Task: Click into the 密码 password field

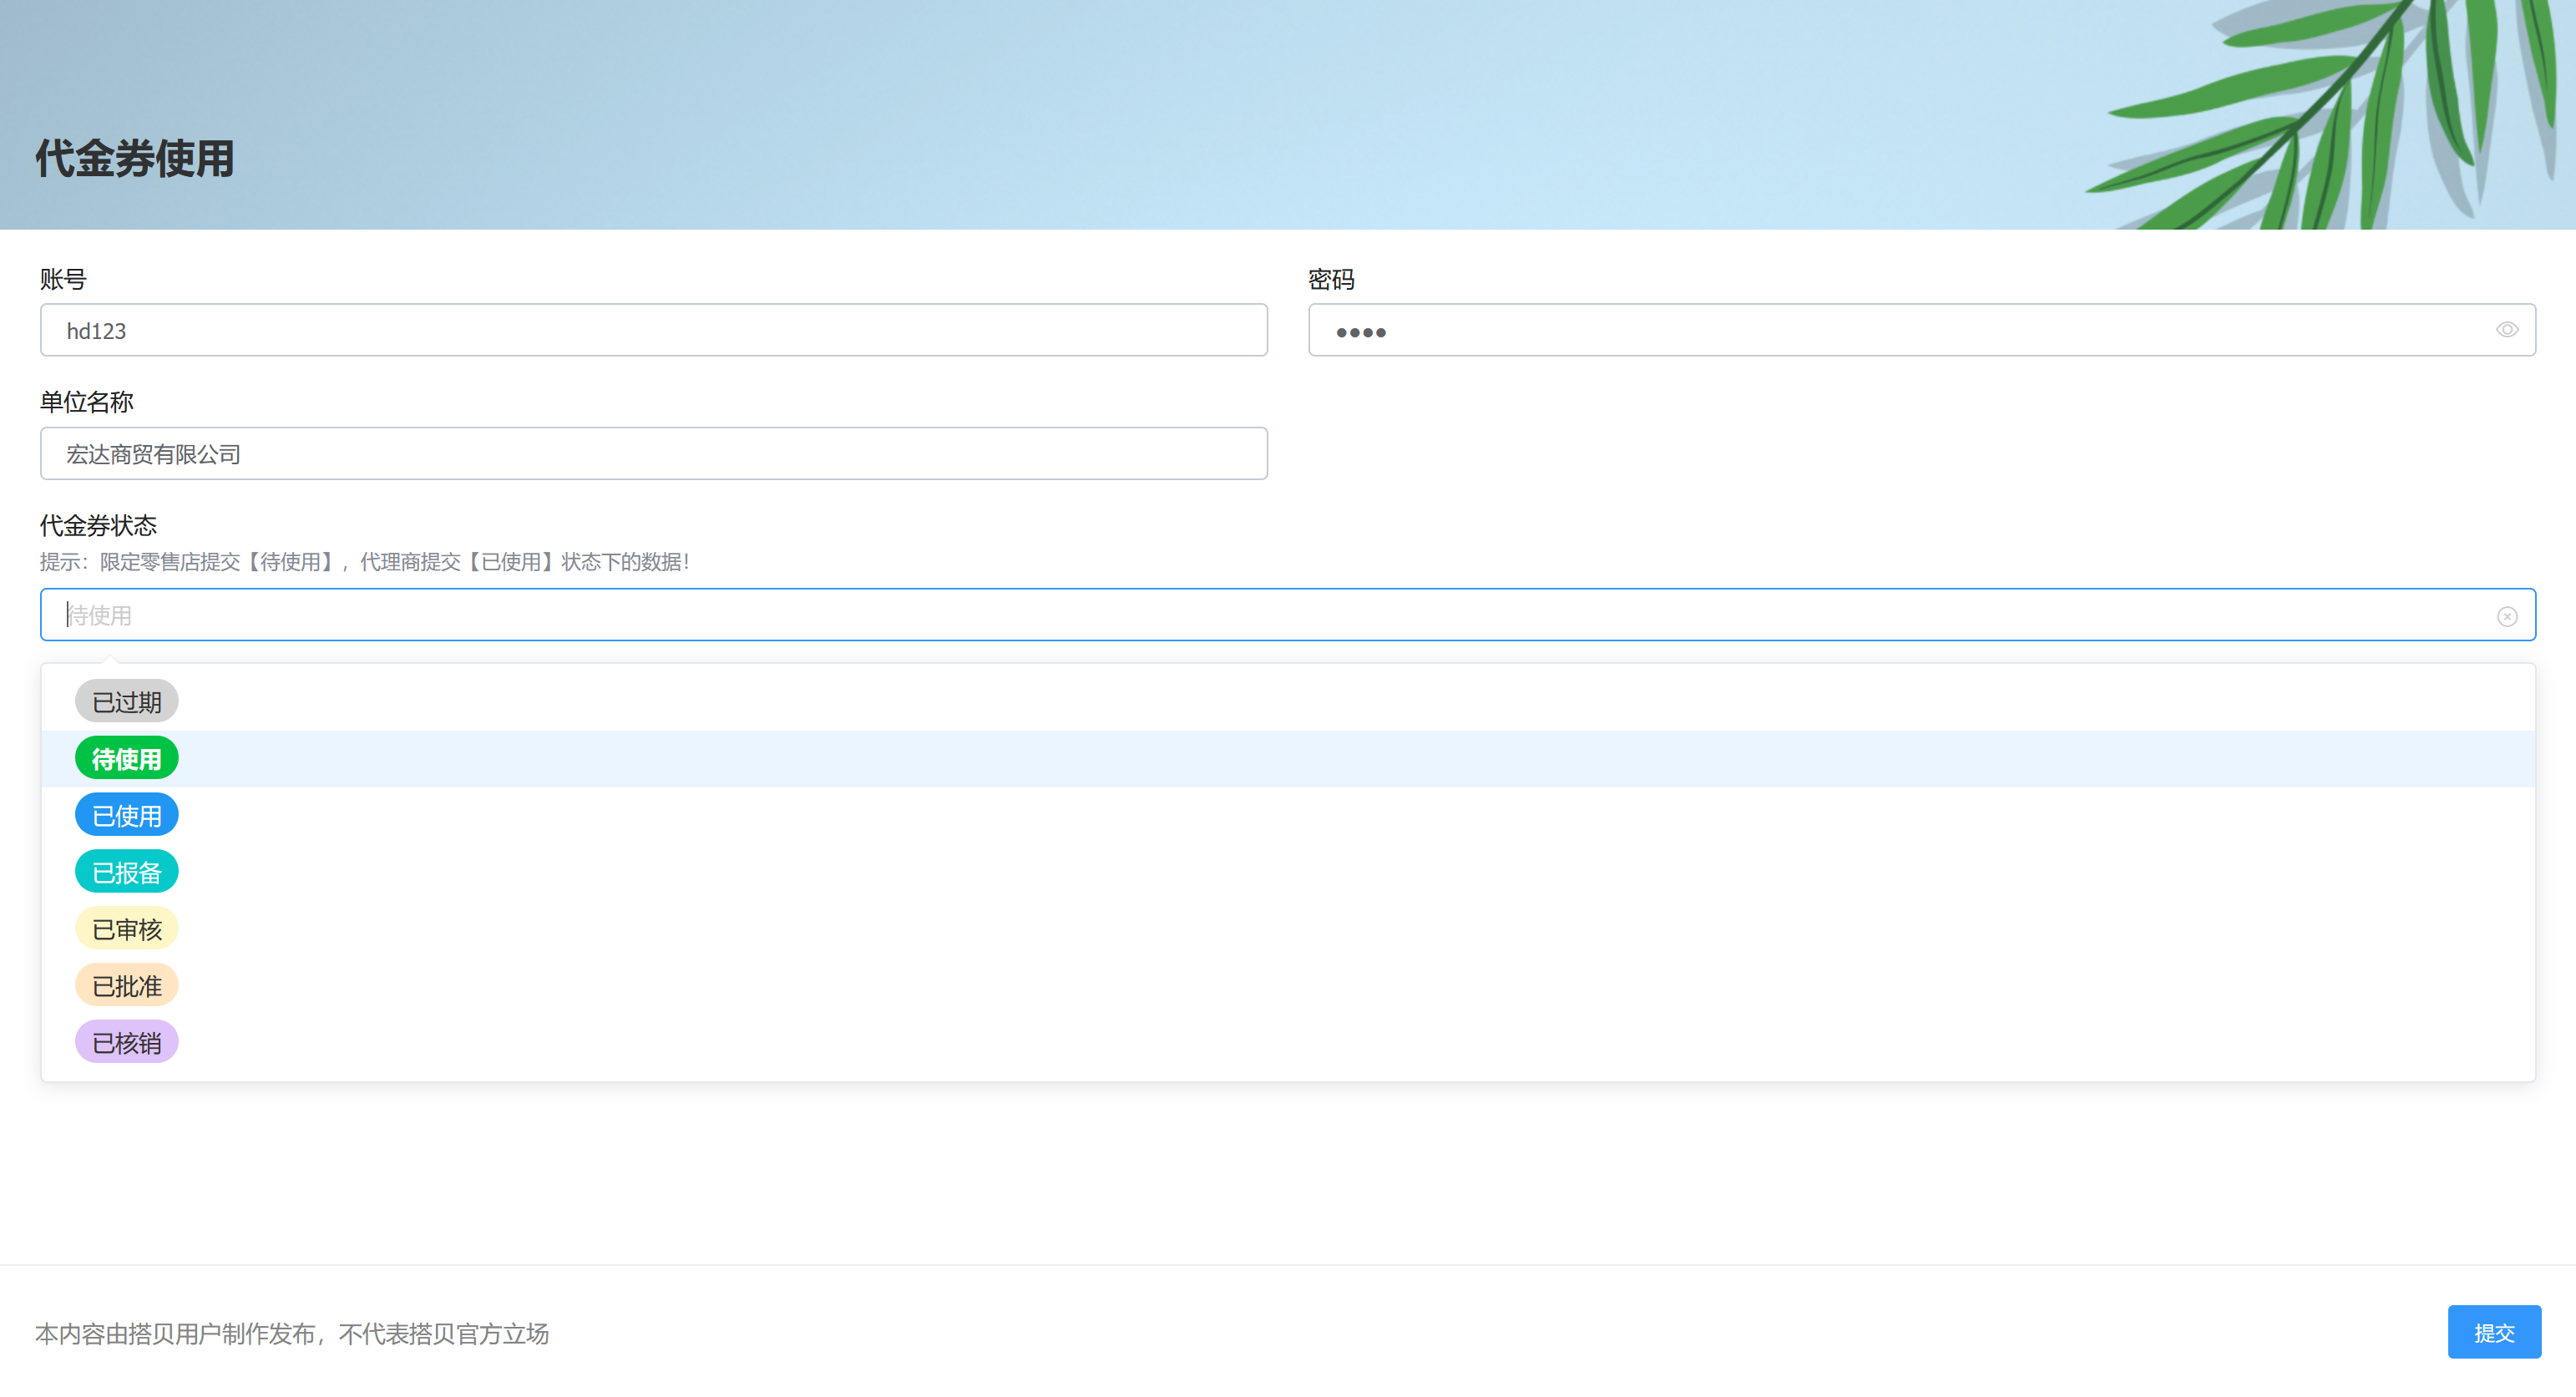Action: 1900,330
